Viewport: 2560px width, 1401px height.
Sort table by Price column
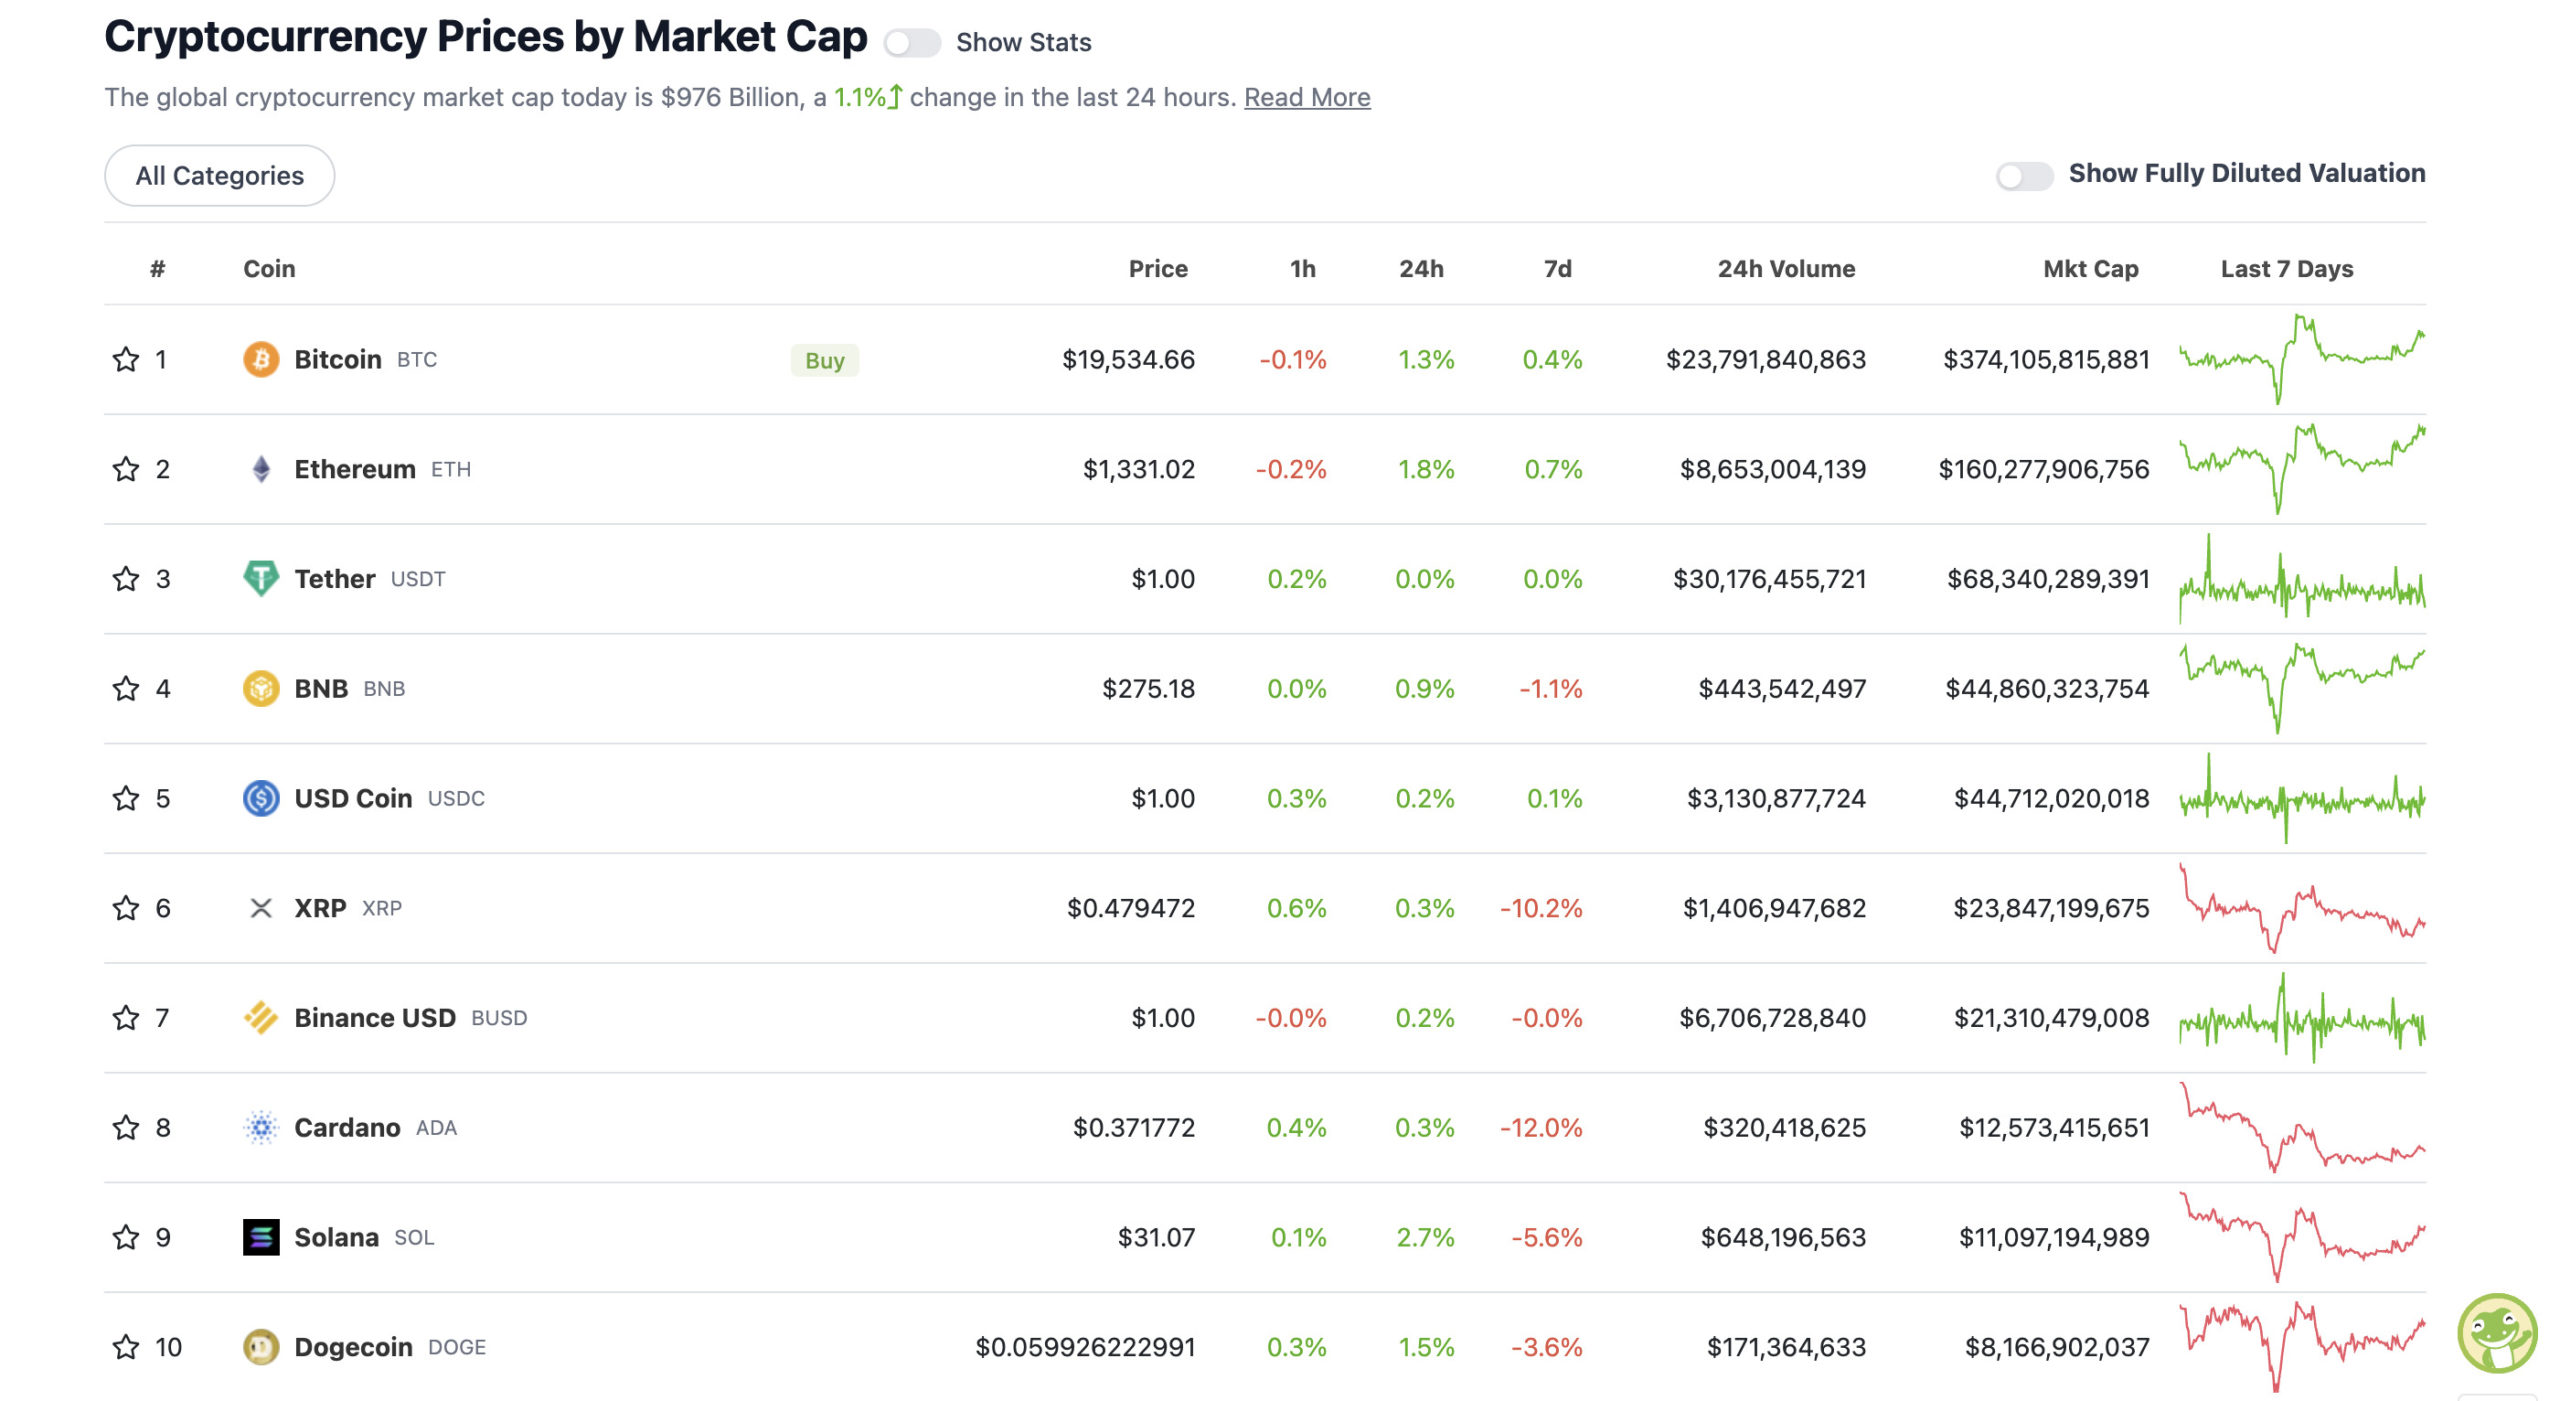(x=1158, y=269)
